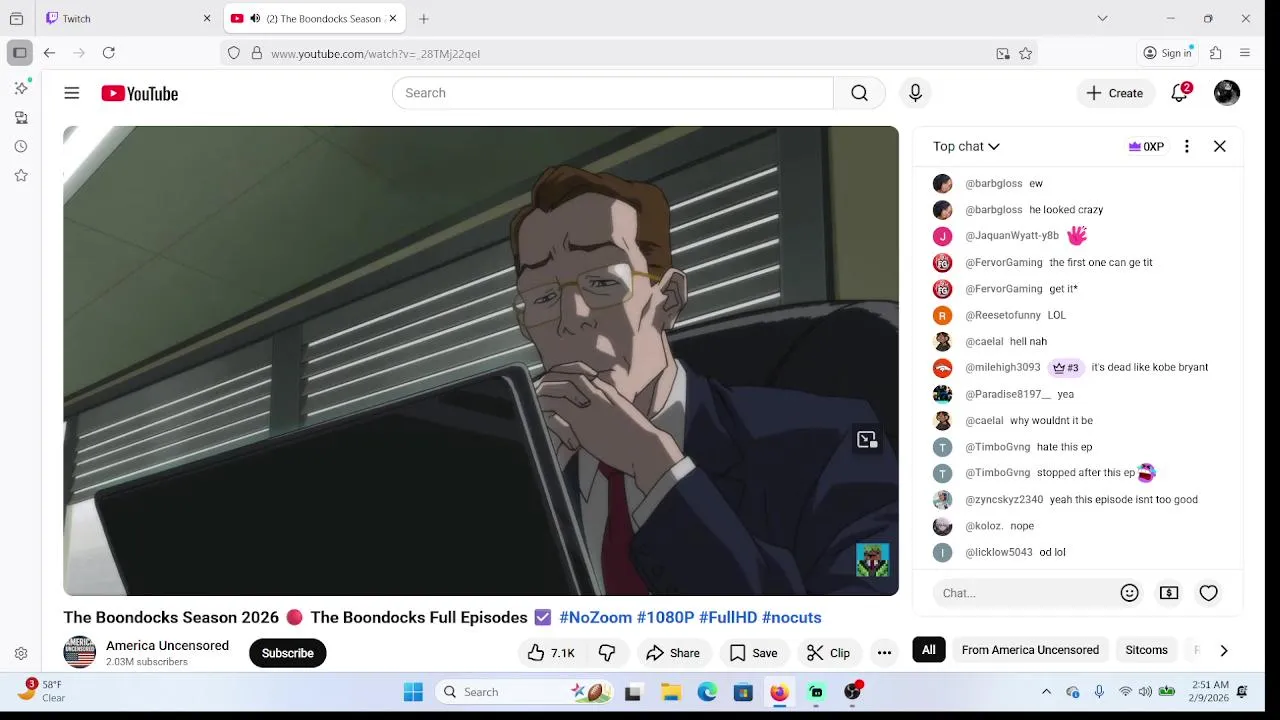
Task: Open the account avatar menu
Action: [x=1227, y=93]
